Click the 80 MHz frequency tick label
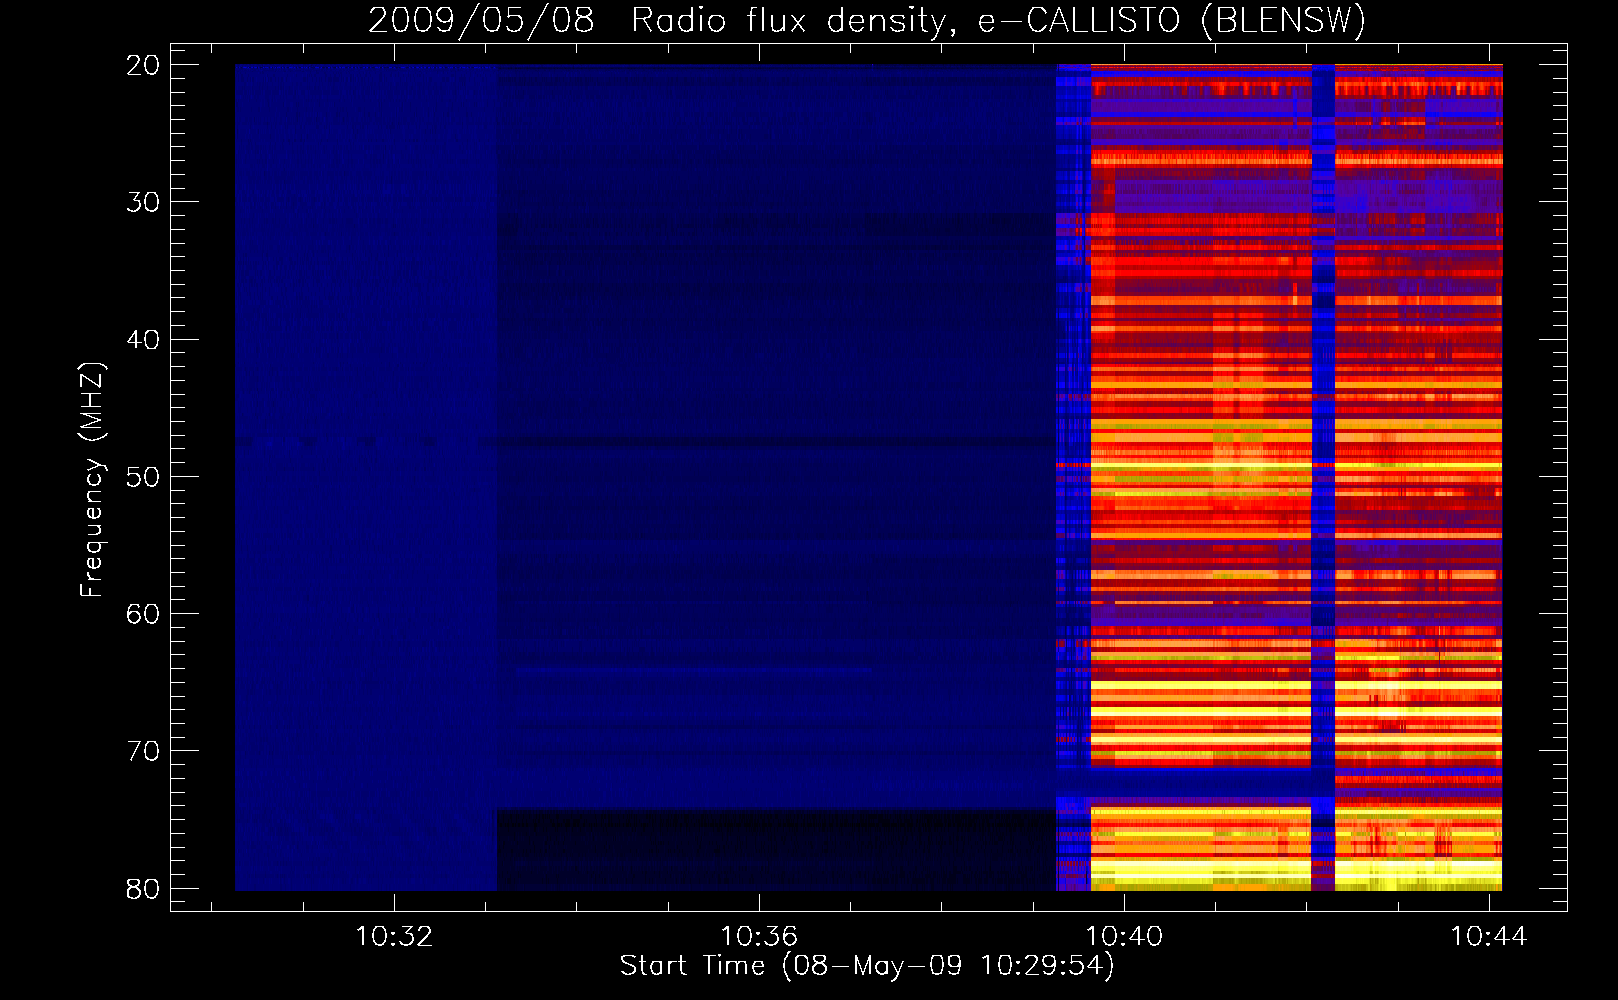The width and height of the screenshot is (1618, 1000). click(x=143, y=889)
